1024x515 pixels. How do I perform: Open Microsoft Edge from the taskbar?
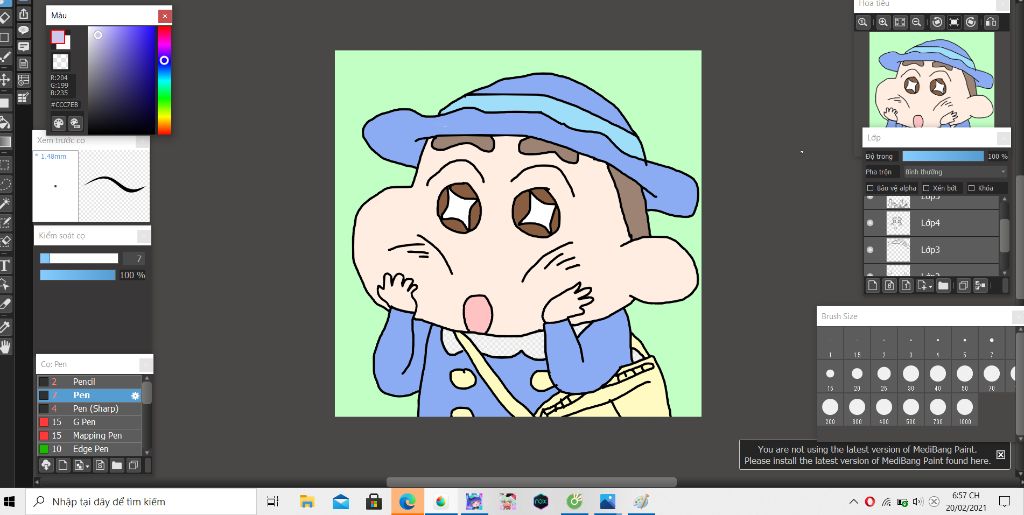point(407,501)
